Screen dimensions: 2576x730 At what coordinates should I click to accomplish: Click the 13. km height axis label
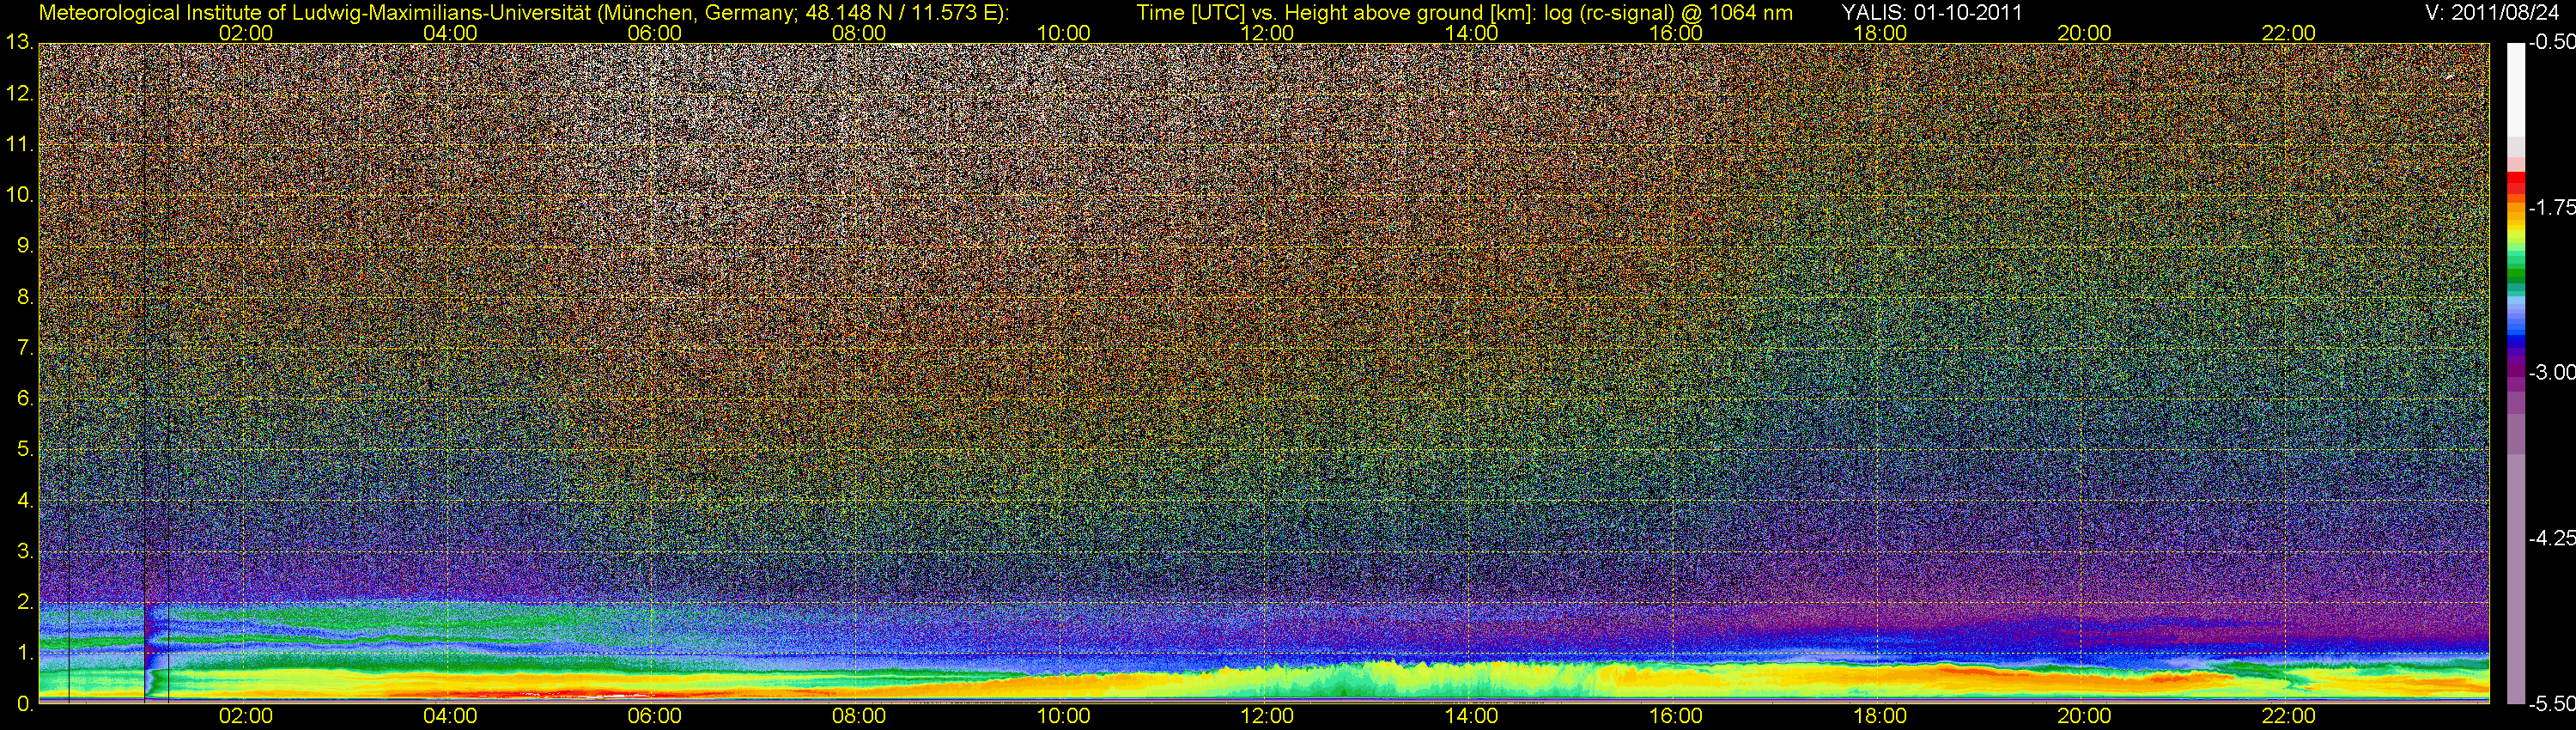coord(19,43)
